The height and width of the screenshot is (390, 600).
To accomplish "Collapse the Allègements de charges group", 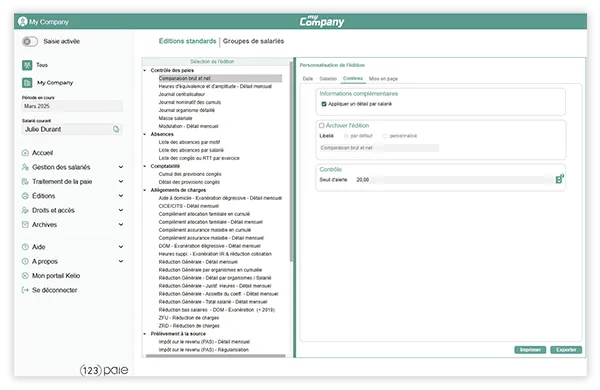I will coord(145,190).
